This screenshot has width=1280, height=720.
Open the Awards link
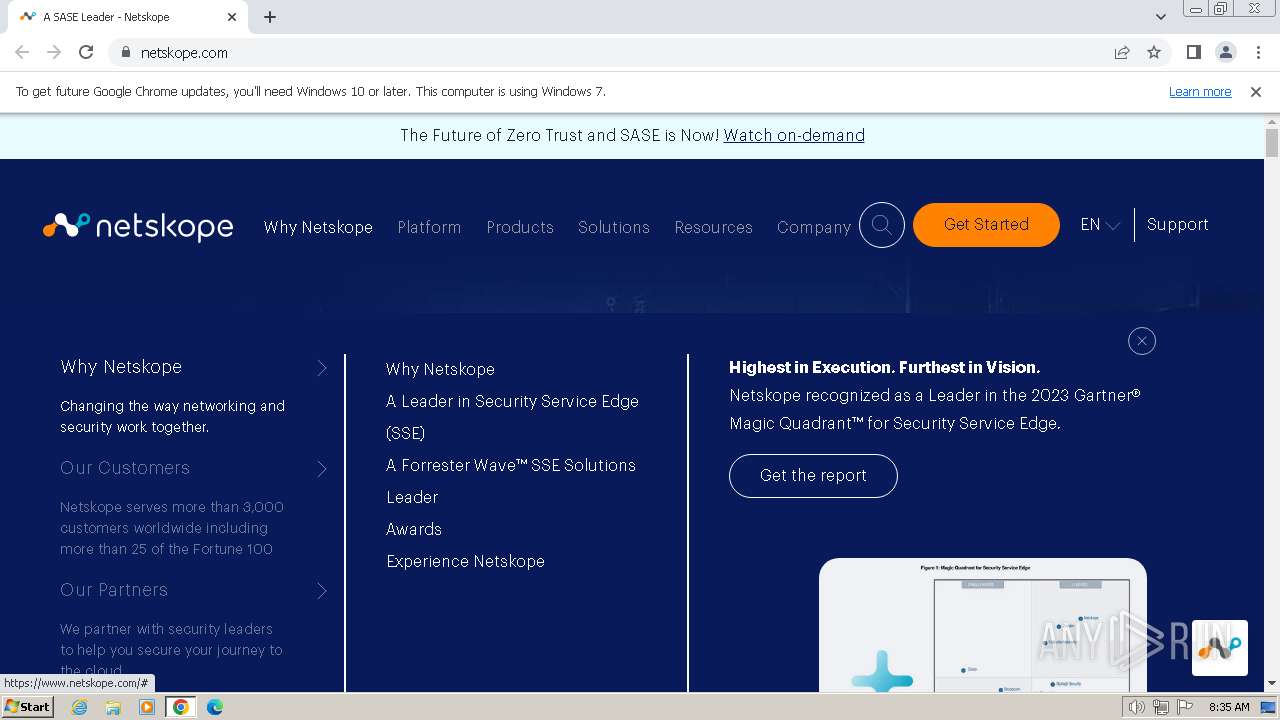pos(414,529)
